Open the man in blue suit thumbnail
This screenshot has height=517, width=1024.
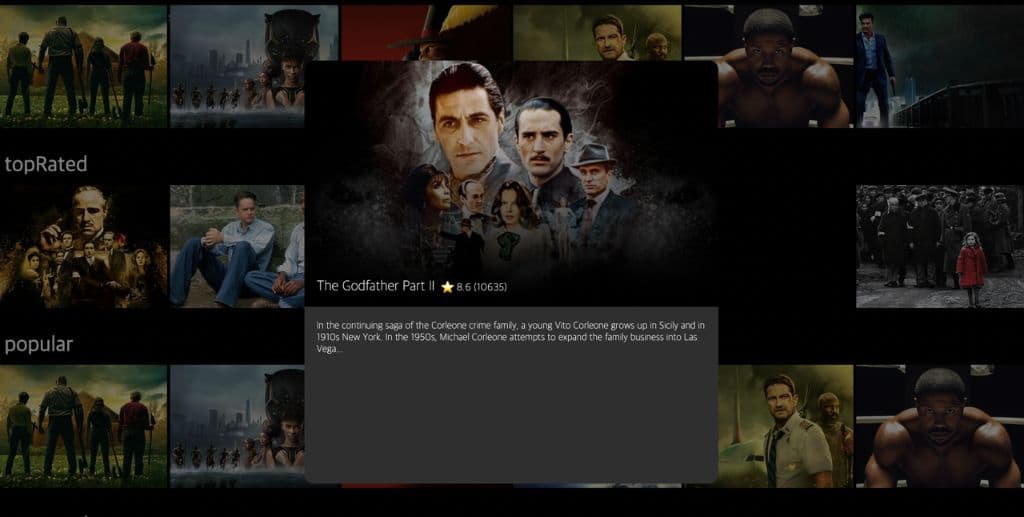click(x=940, y=67)
